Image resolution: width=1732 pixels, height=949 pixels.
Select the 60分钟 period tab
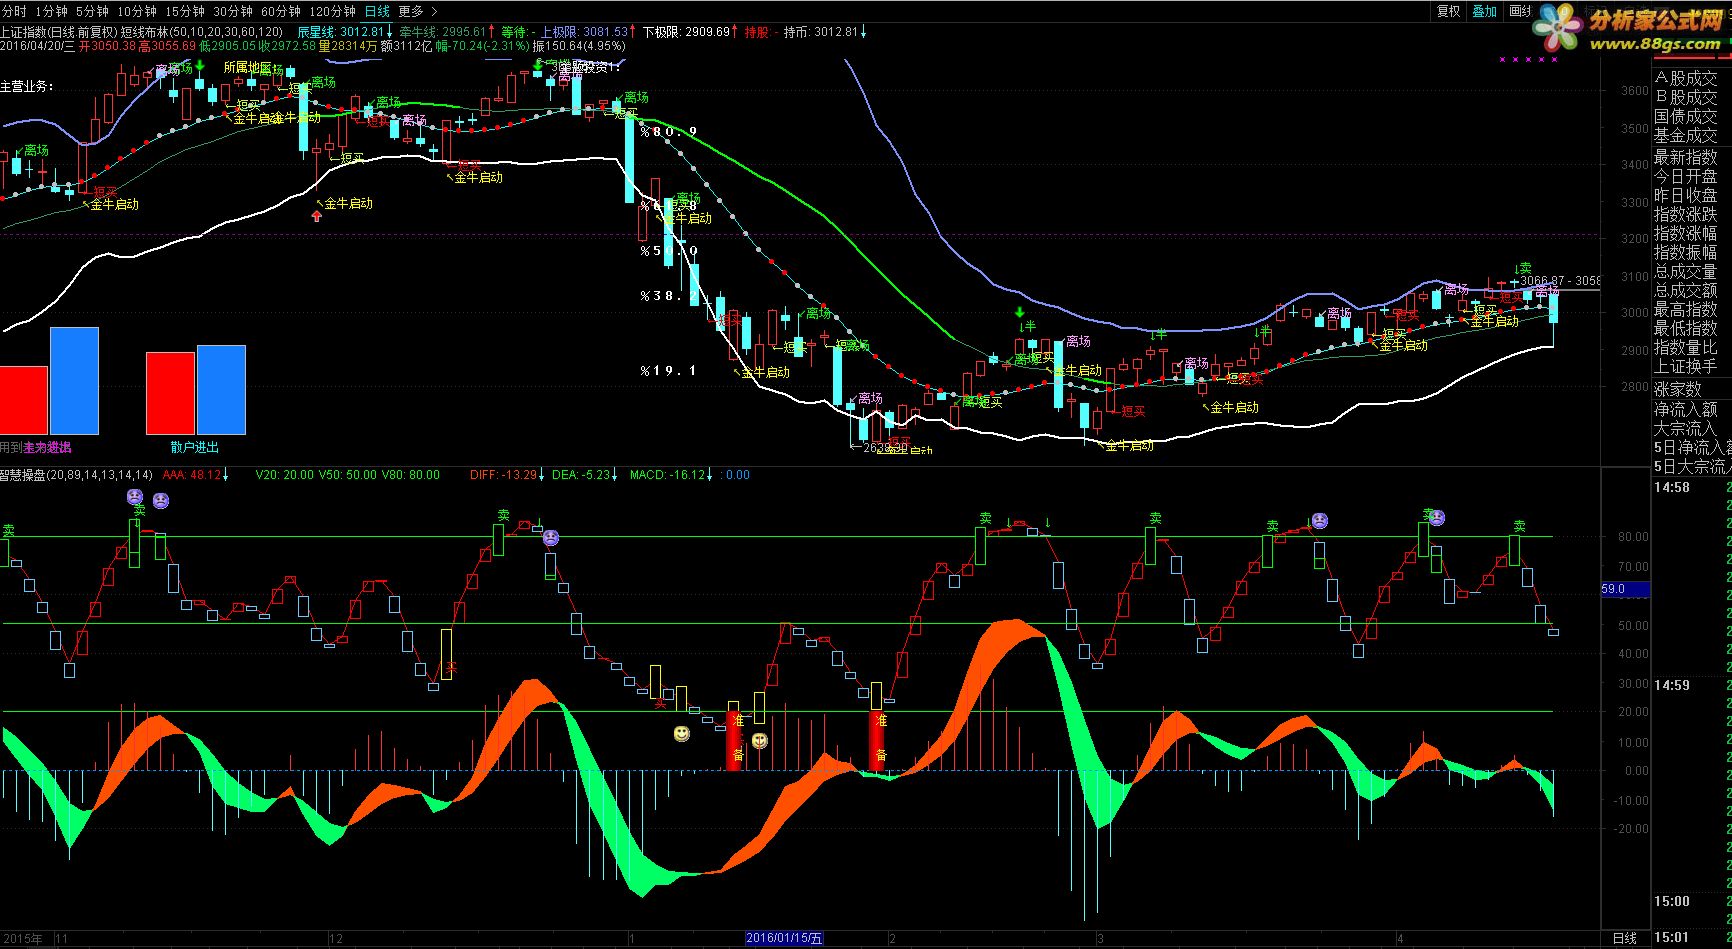click(x=281, y=11)
